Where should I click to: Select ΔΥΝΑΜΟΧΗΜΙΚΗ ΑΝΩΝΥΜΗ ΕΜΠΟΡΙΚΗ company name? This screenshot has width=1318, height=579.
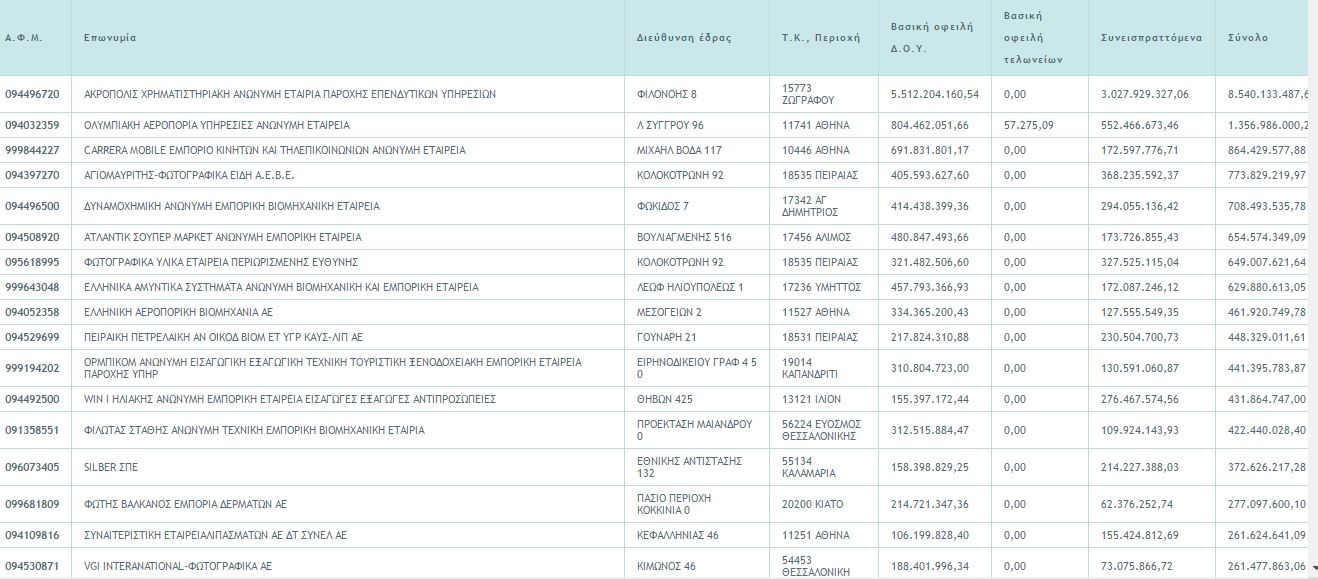[x=232, y=206]
